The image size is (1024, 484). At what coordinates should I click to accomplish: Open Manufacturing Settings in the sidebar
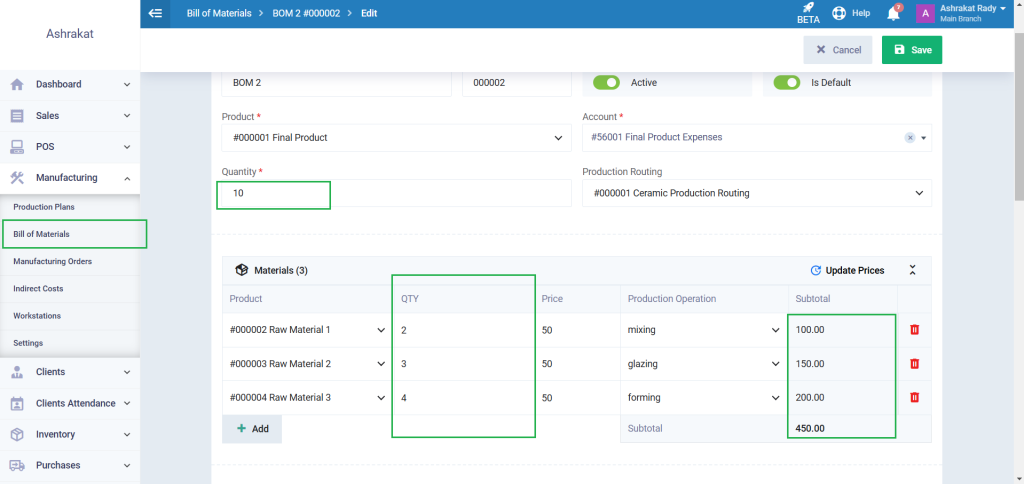[28, 343]
